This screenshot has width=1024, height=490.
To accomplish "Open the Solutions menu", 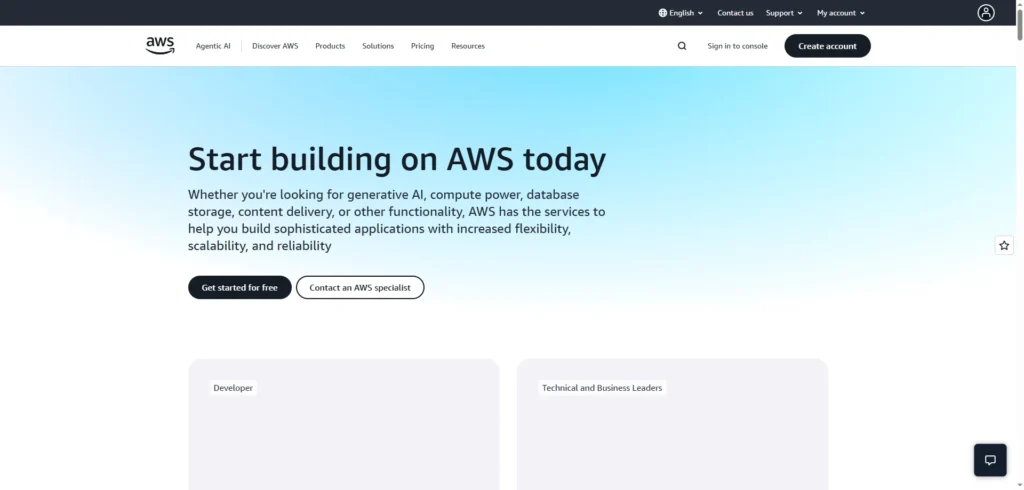I will pyautogui.click(x=378, y=46).
